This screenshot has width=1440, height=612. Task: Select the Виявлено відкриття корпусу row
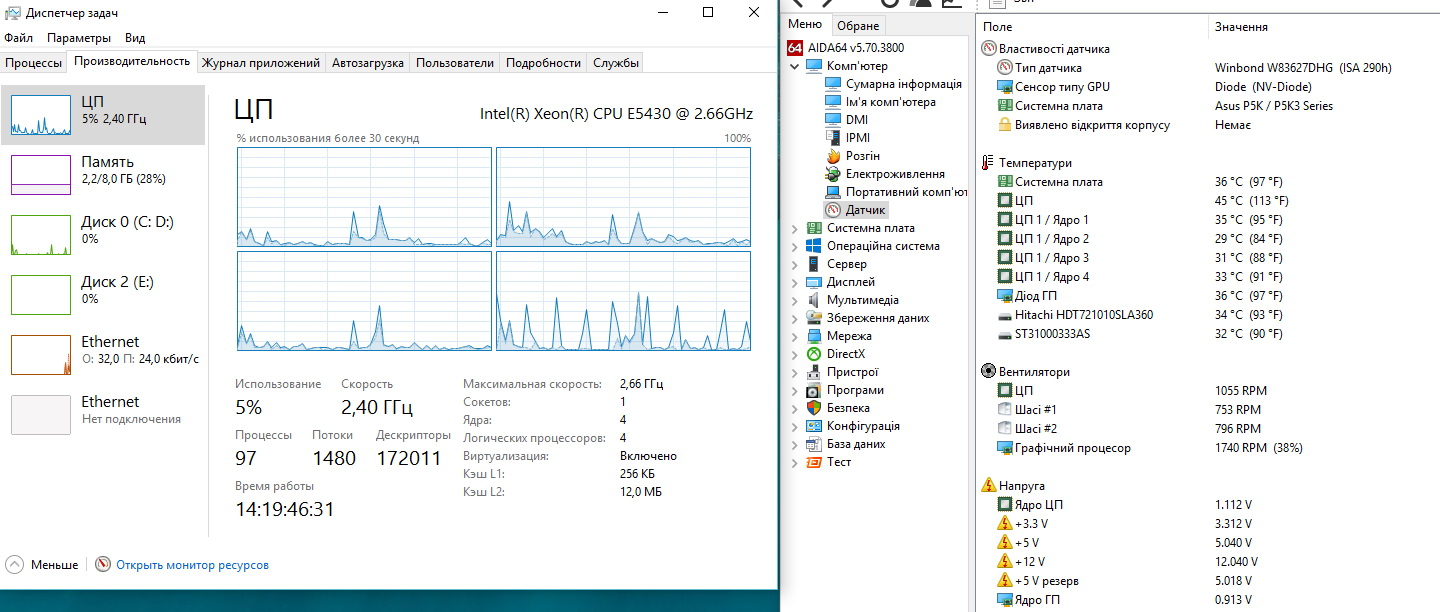tap(1208, 125)
